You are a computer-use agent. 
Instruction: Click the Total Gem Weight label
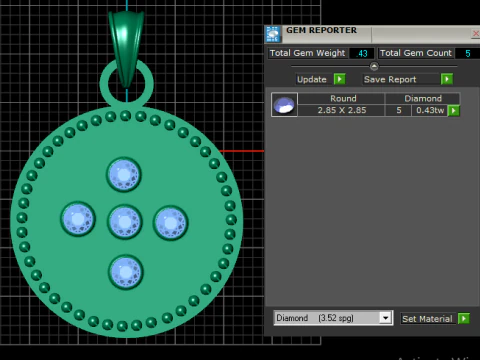tap(307, 53)
